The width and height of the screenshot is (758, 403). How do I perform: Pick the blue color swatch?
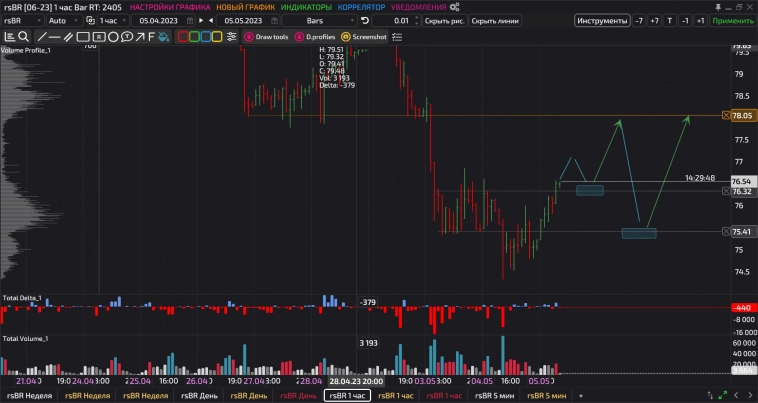point(205,37)
